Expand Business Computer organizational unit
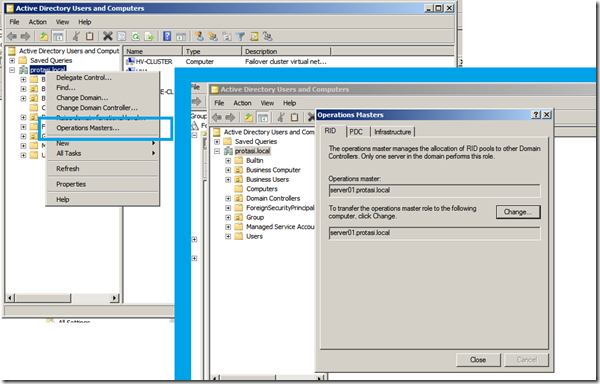600x384 pixels. point(228,170)
